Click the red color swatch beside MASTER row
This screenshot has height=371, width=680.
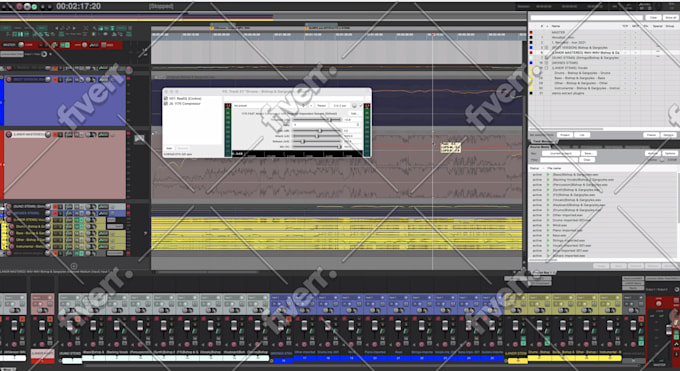click(531, 32)
